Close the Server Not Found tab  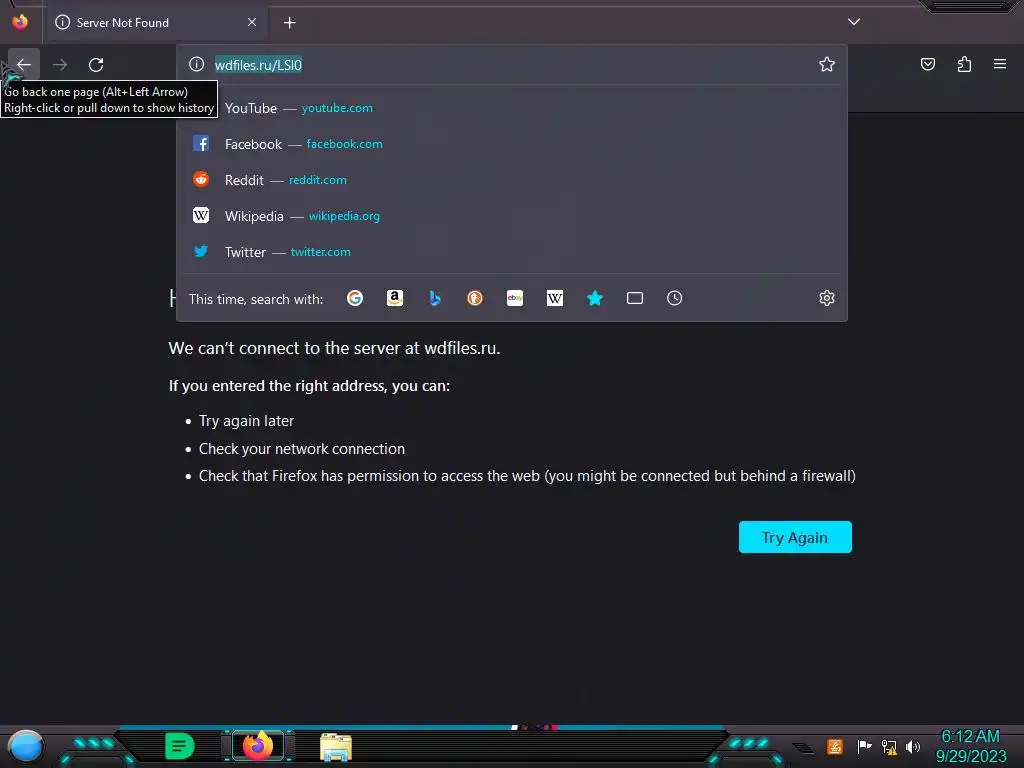(x=252, y=22)
